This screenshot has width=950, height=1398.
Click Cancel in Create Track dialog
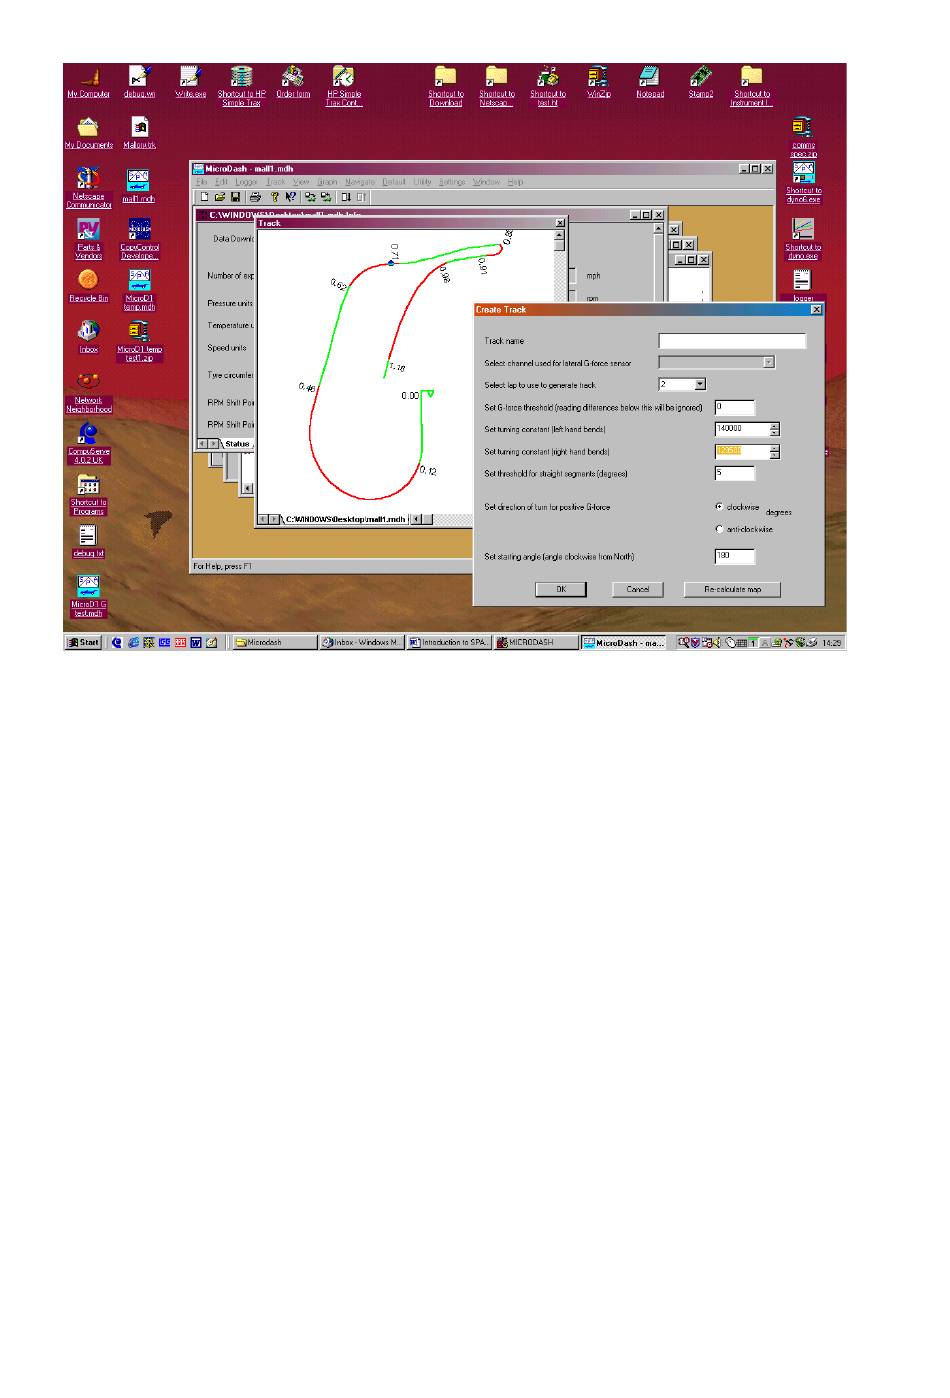click(x=637, y=589)
